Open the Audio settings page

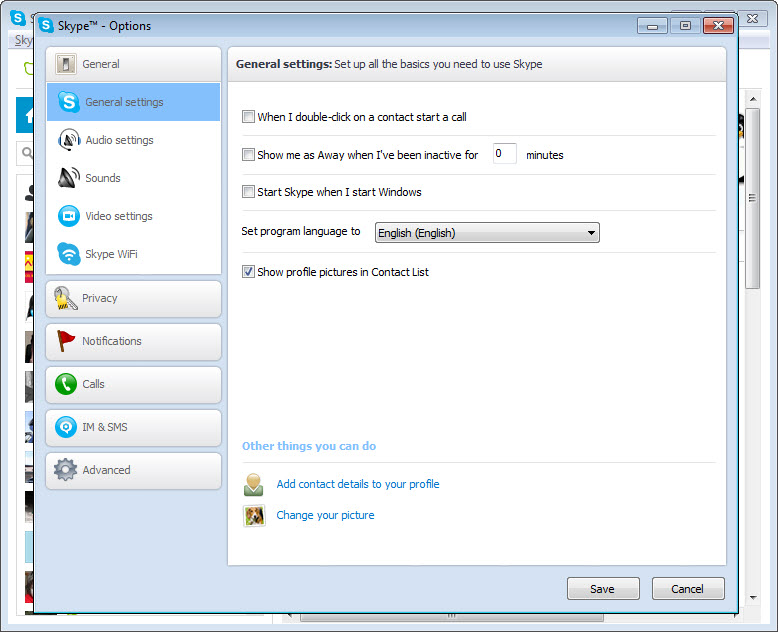[133, 140]
